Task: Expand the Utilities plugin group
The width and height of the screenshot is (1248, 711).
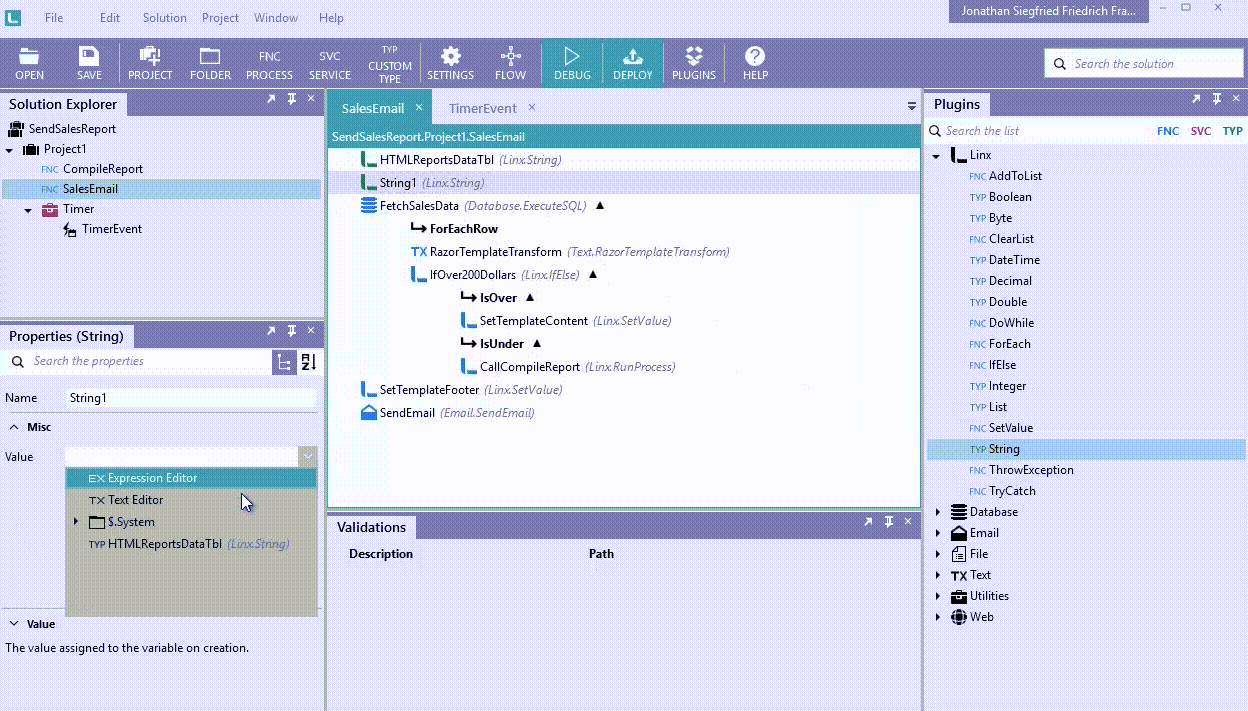Action: click(937, 596)
